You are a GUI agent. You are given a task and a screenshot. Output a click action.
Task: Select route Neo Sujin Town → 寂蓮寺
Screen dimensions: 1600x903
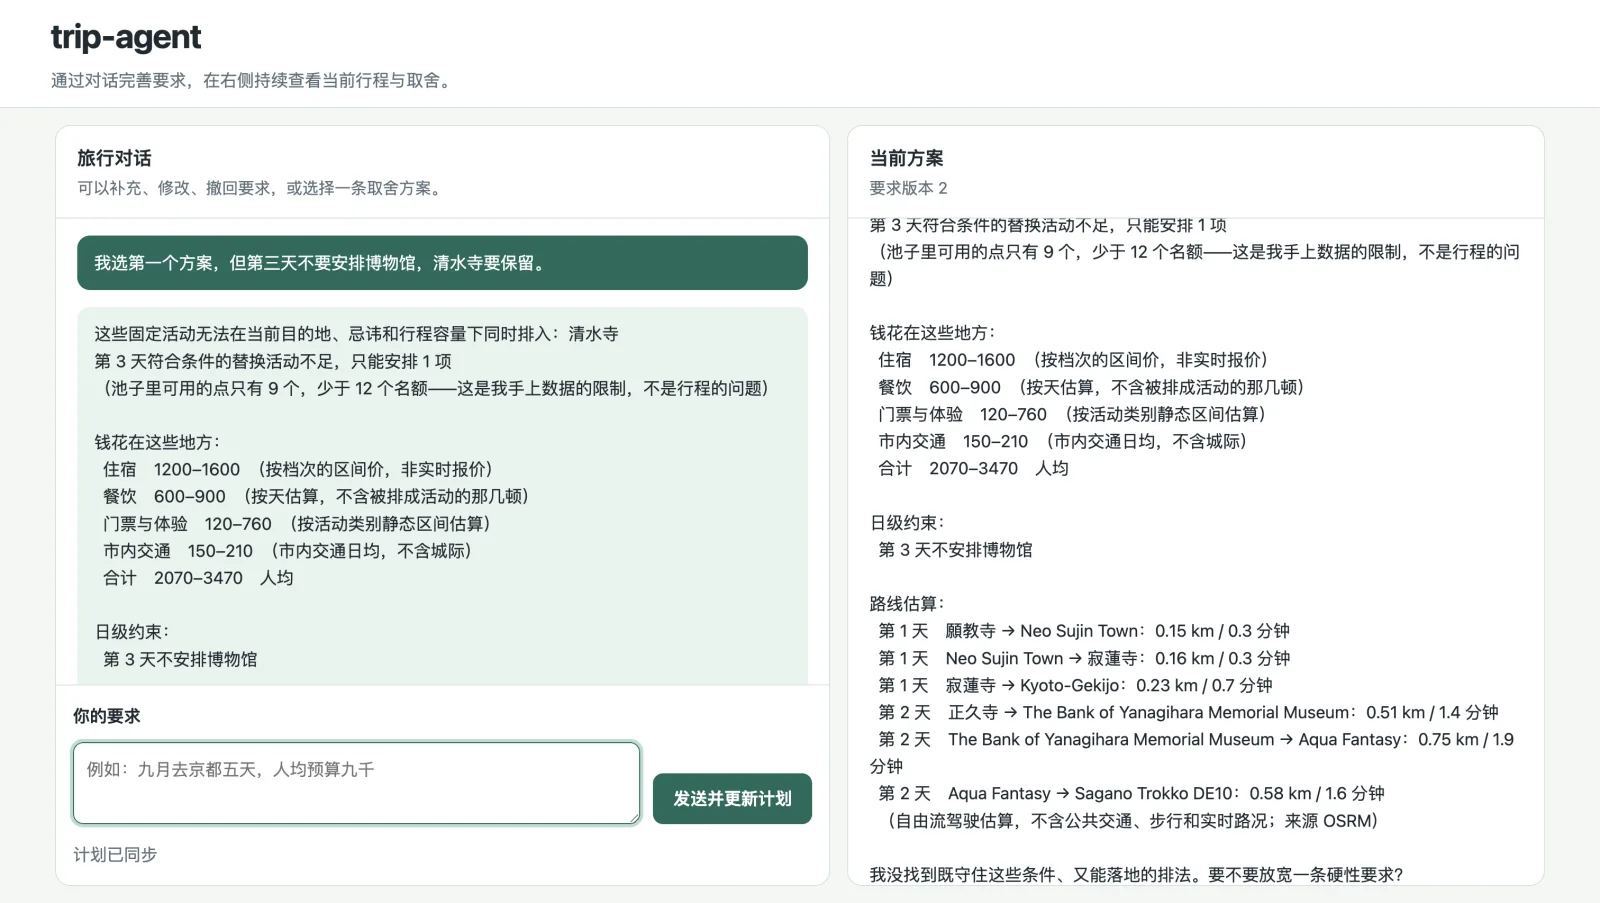1084,657
